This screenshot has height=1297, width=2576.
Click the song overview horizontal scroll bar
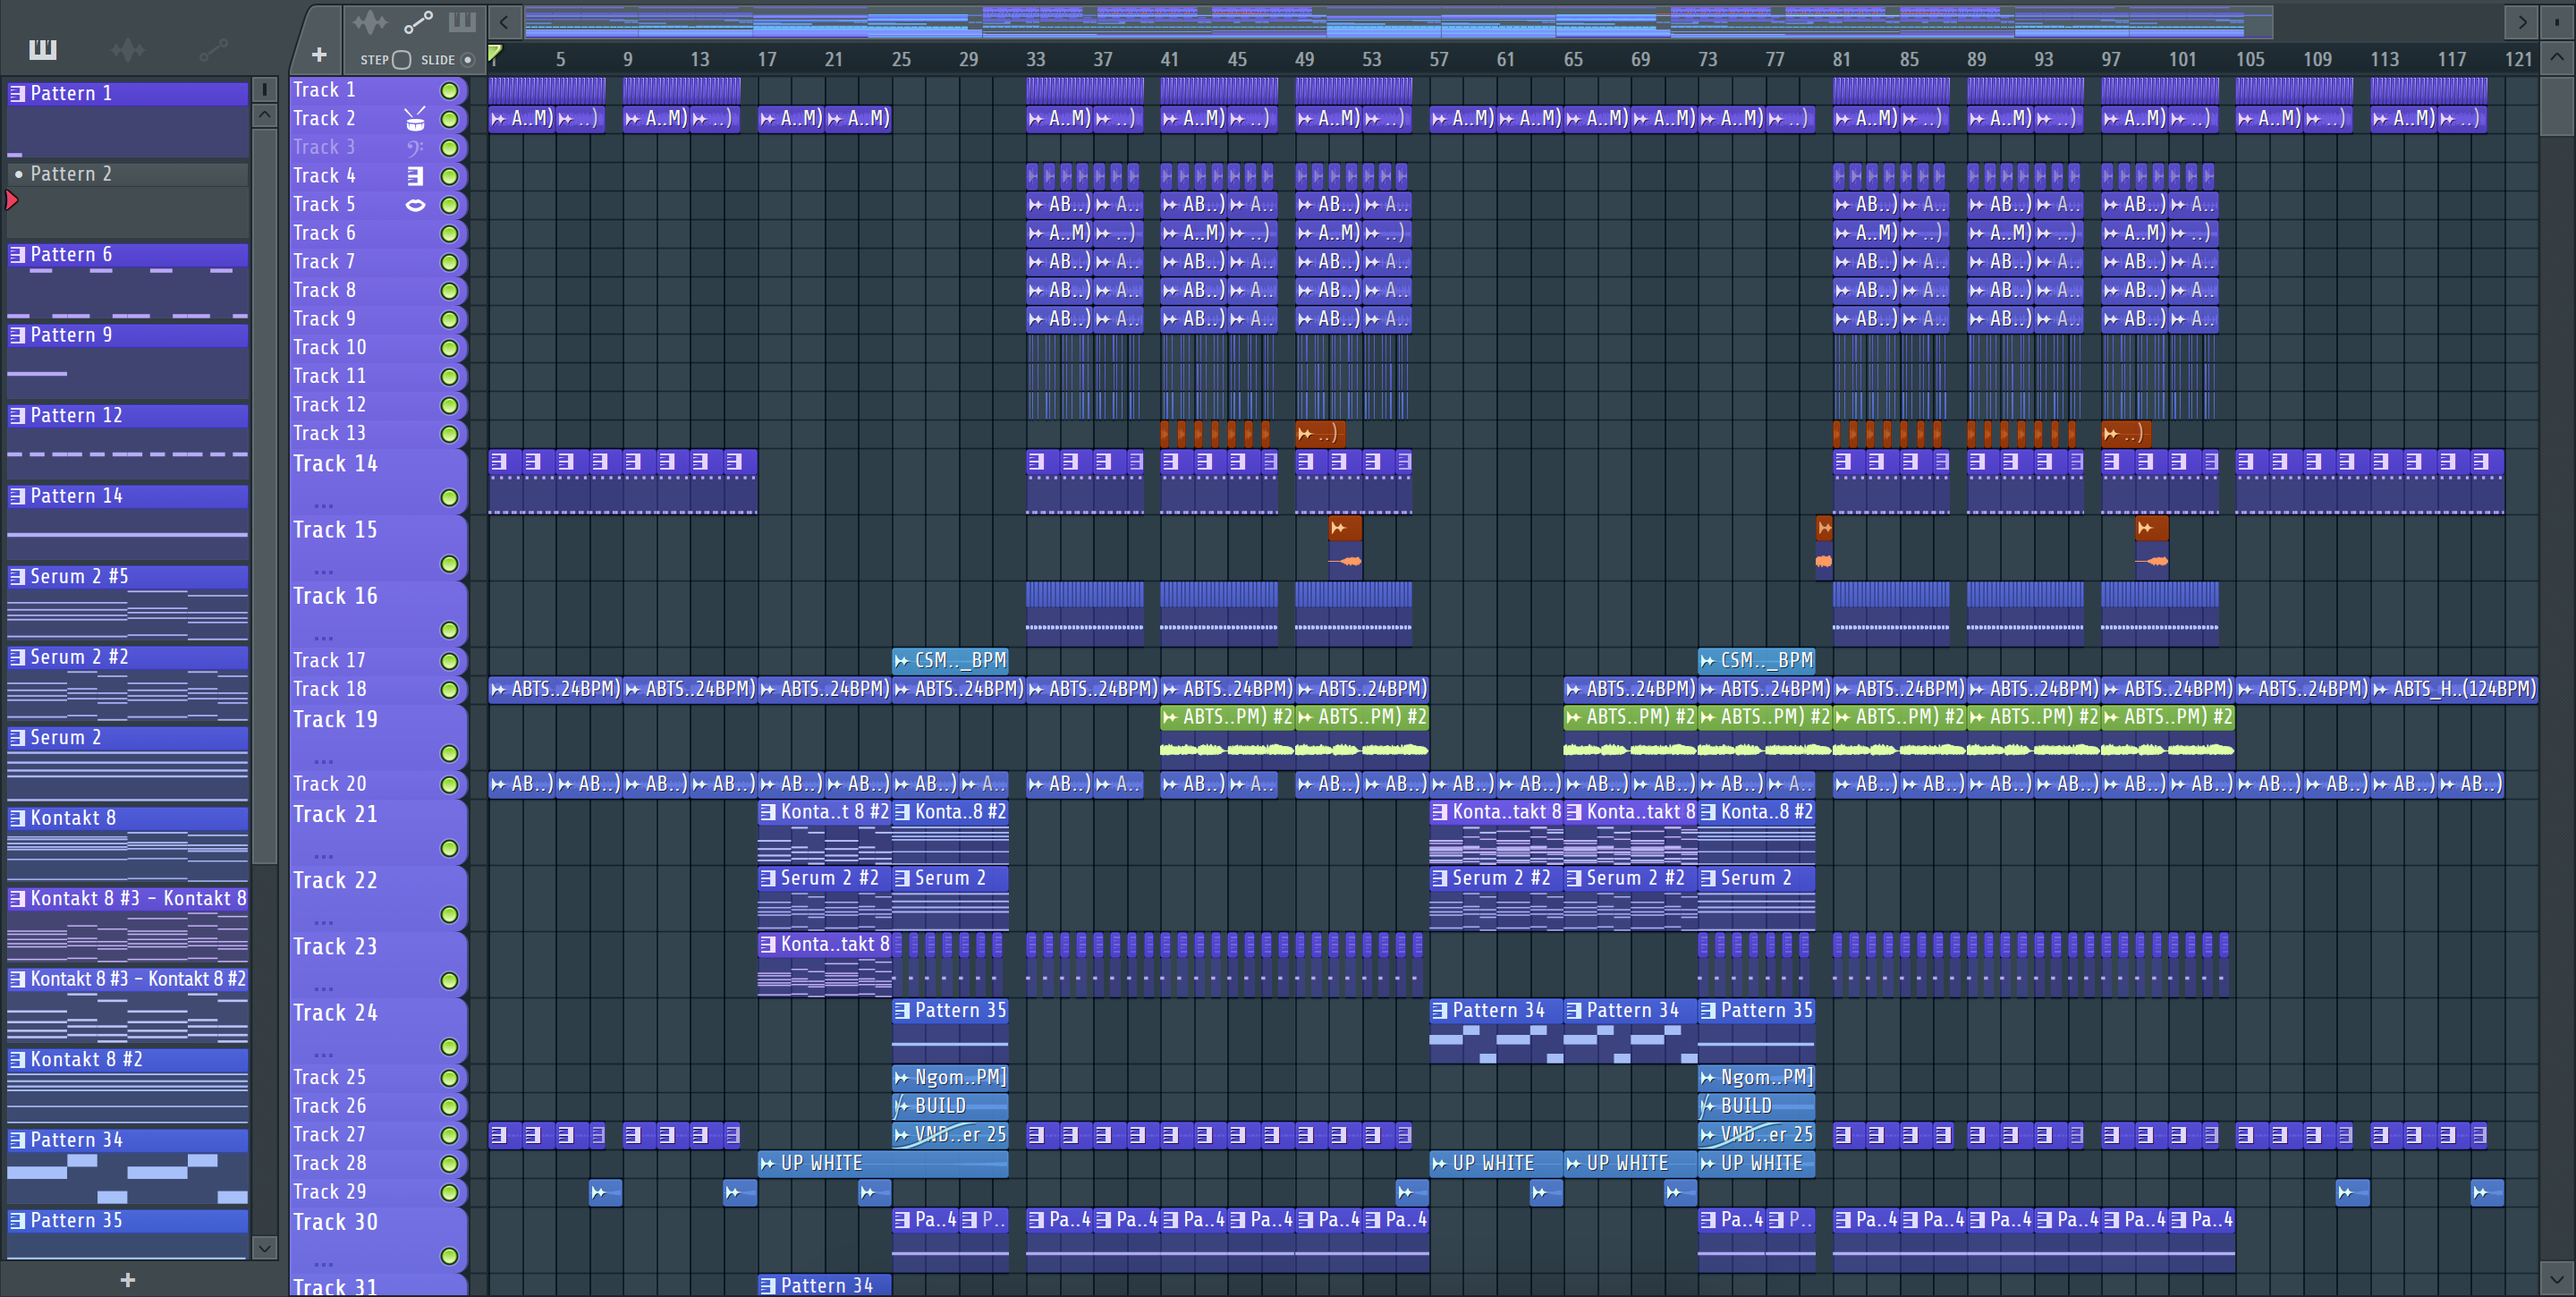[1400, 22]
